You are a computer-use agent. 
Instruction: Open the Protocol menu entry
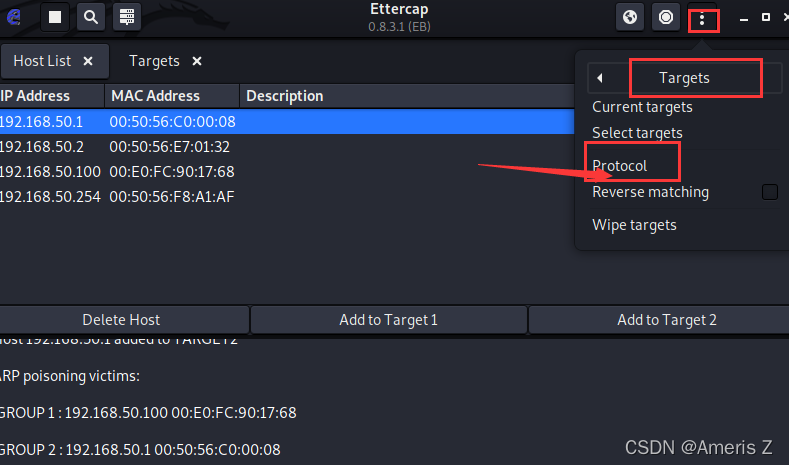[619, 166]
